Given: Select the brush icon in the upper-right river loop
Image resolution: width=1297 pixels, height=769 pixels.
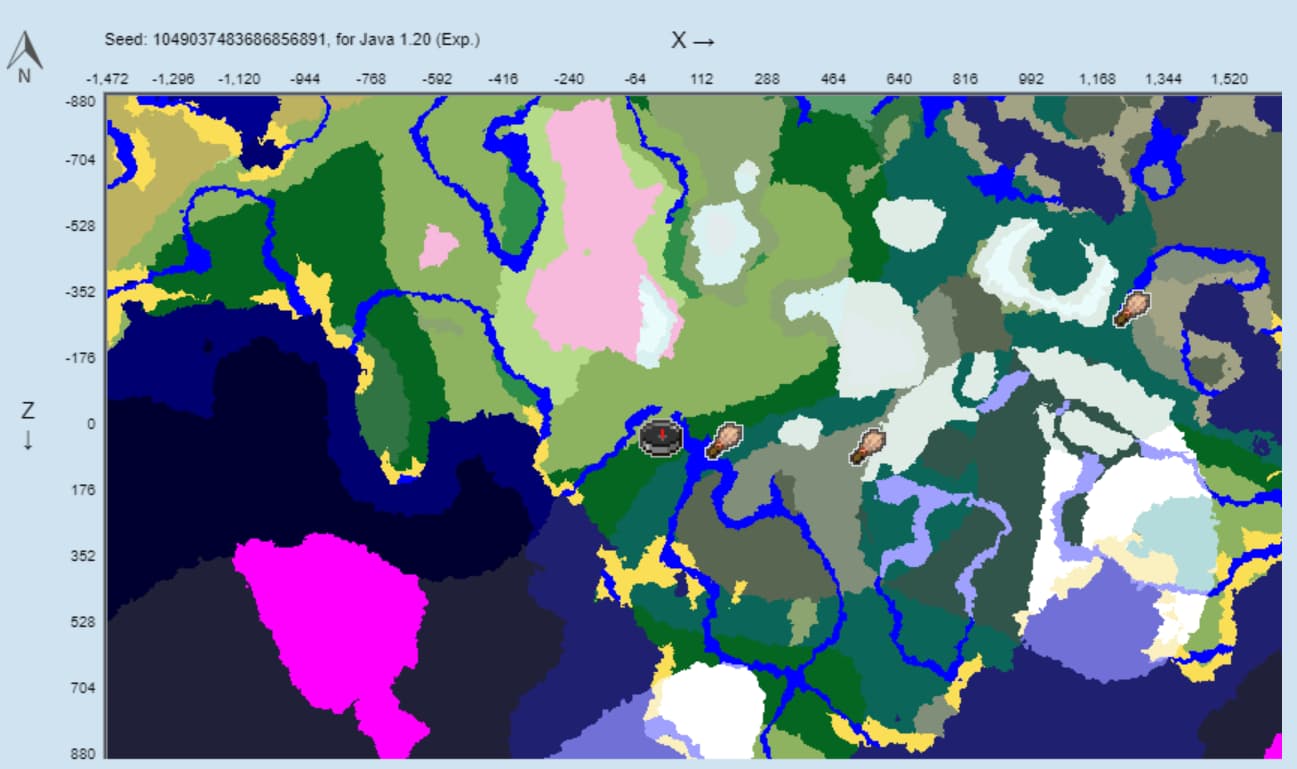Looking at the screenshot, I should pos(1133,309).
